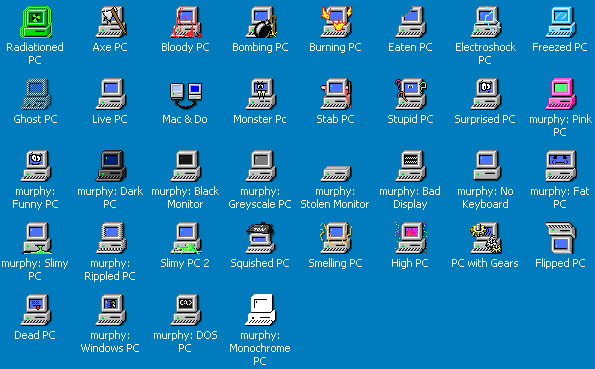Select the Monster Pc icon
The image size is (595, 369).
click(261, 94)
